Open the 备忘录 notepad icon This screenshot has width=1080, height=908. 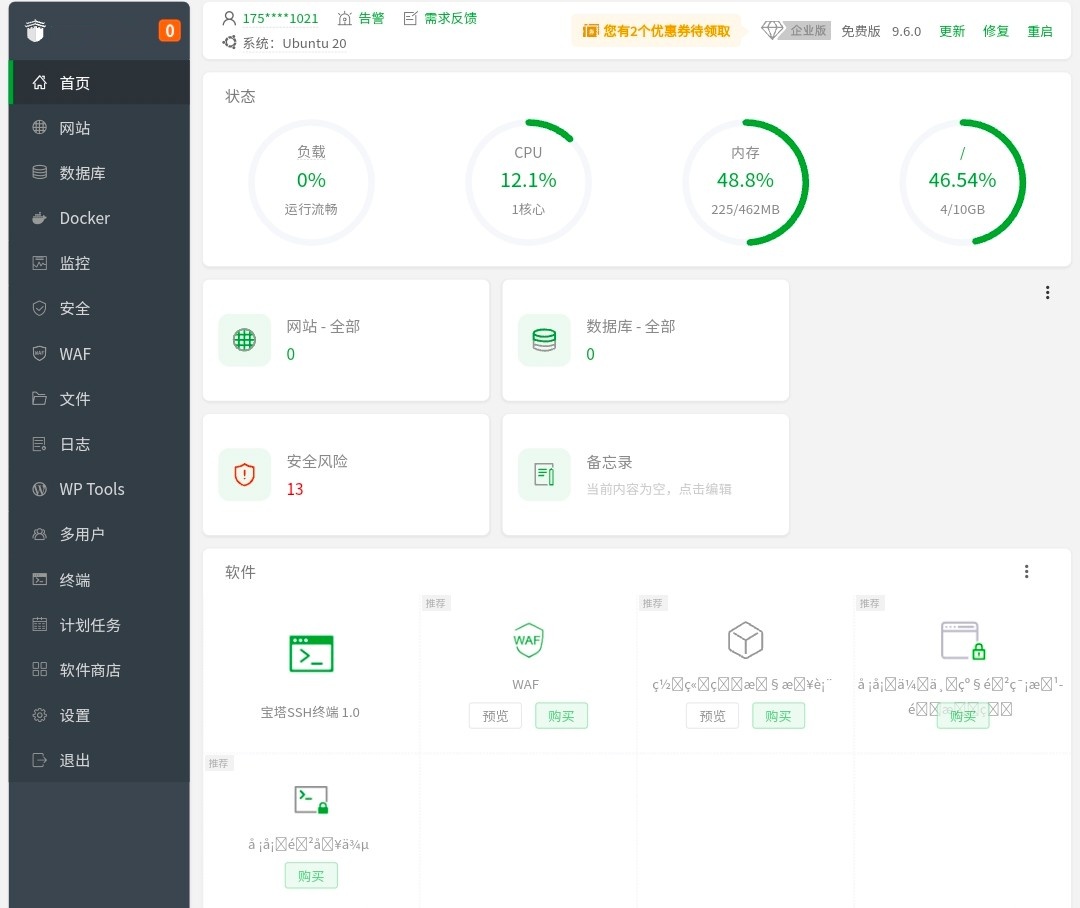(x=544, y=474)
